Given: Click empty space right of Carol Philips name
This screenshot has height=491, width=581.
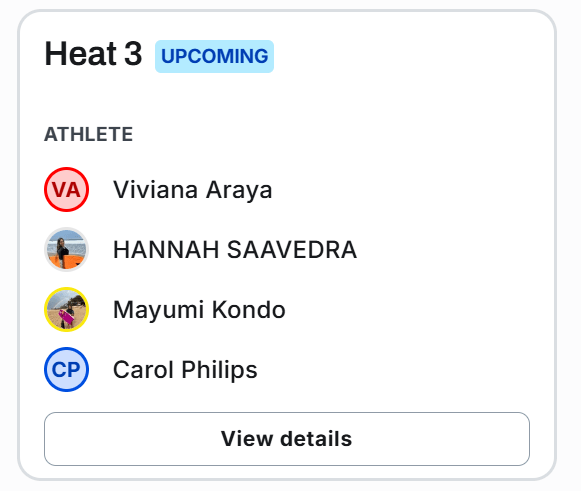Looking at the screenshot, I should [393, 369].
